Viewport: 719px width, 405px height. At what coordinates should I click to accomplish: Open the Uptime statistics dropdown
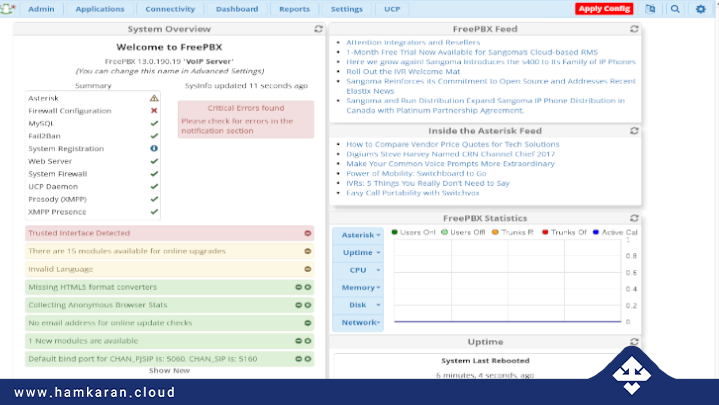tap(358, 252)
